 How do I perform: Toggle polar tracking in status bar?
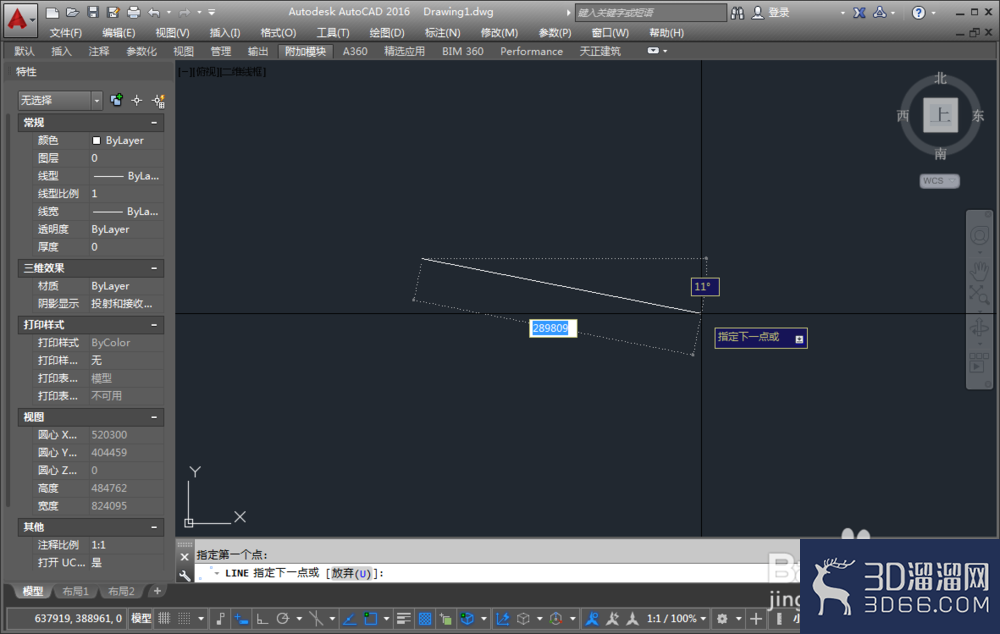coord(283,618)
